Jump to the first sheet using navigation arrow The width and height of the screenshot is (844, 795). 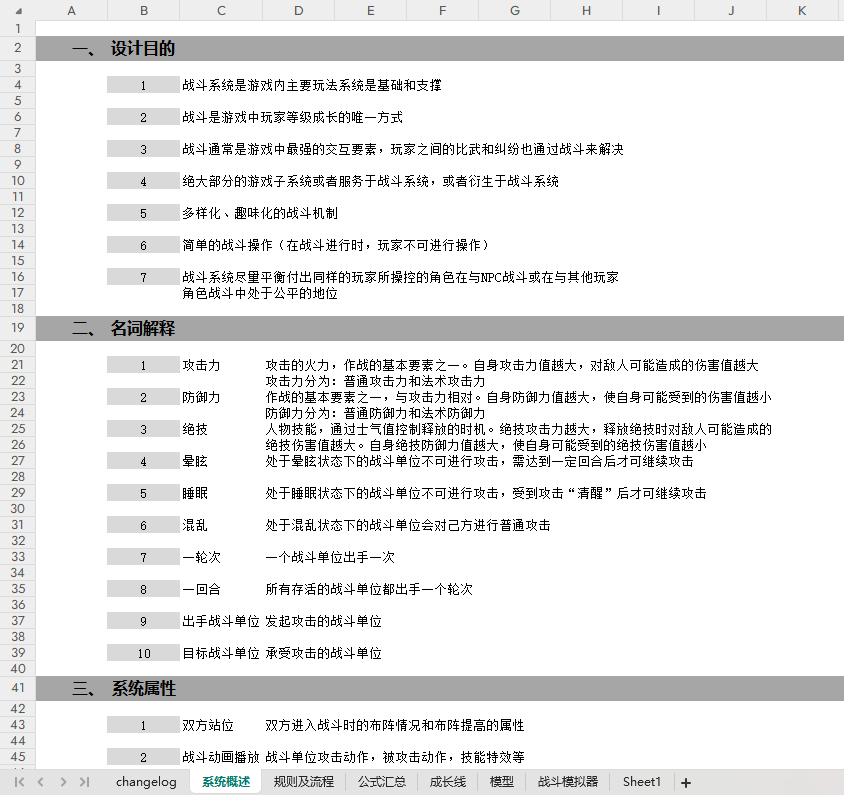19,782
